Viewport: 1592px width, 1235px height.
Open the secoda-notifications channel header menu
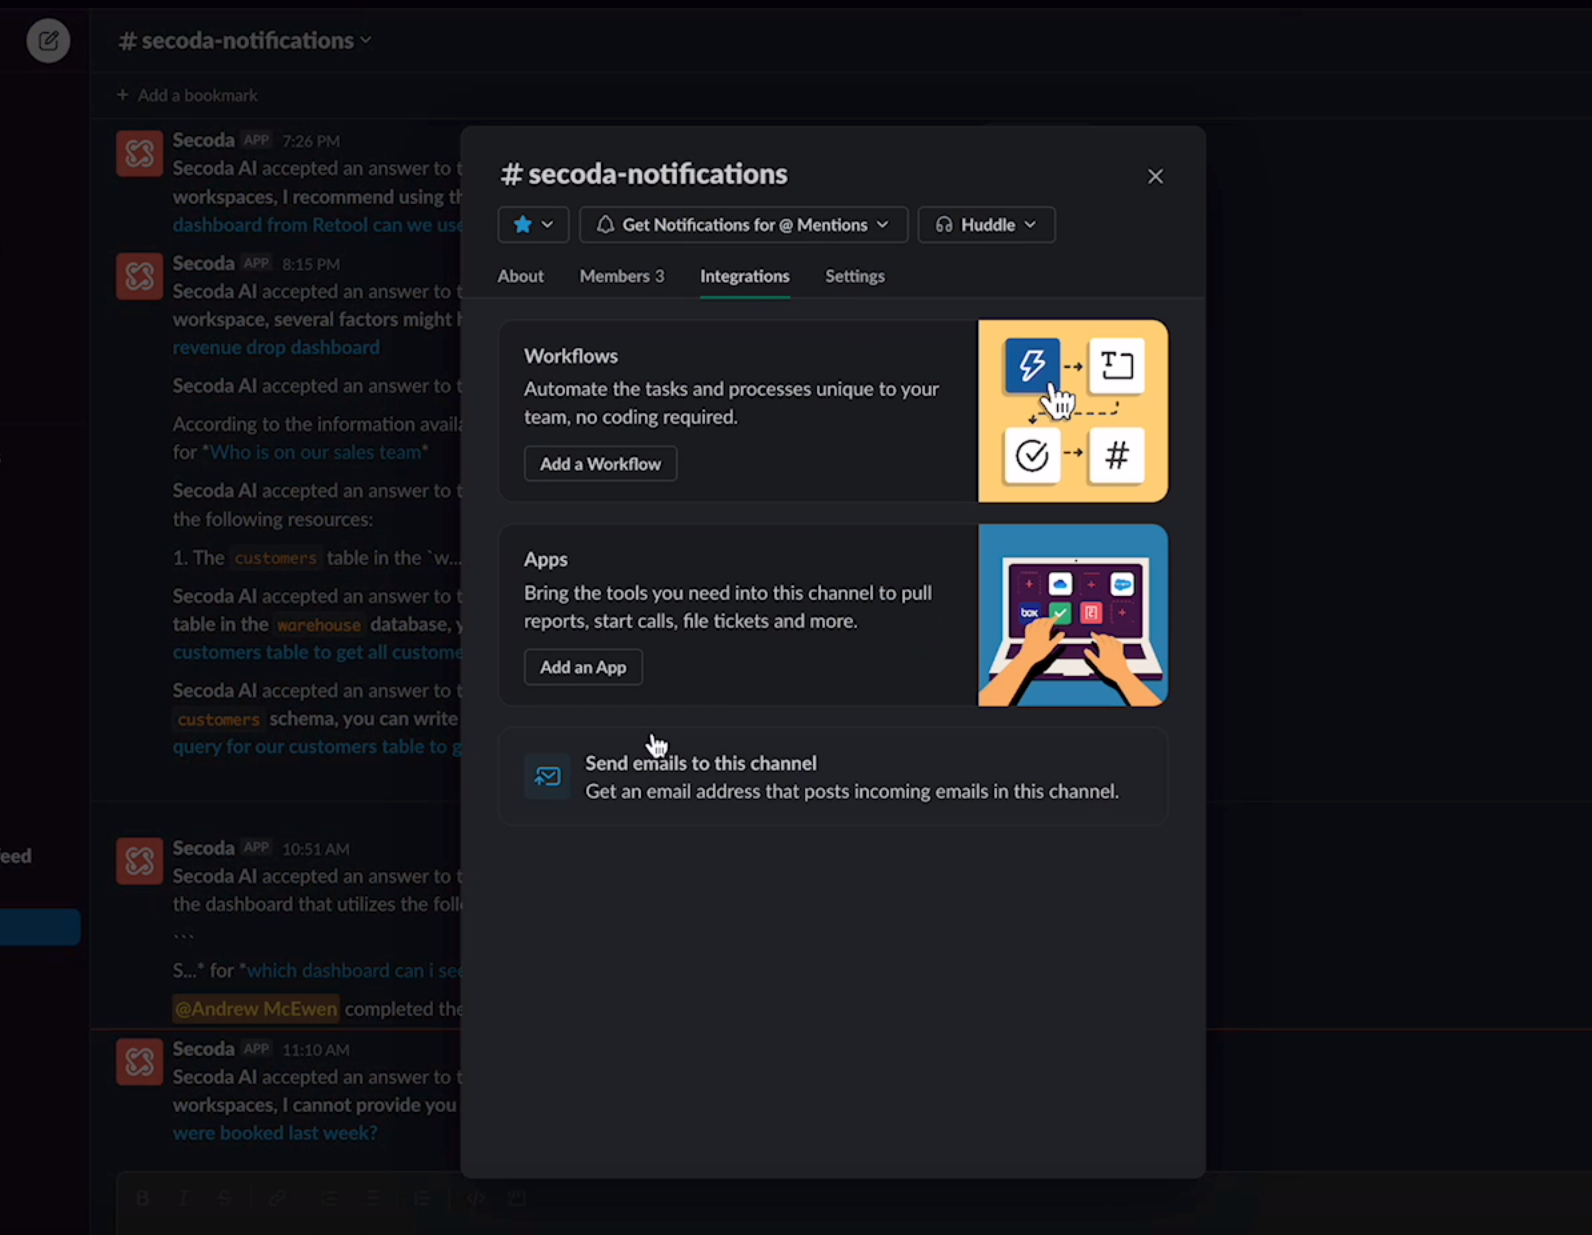pos(245,41)
